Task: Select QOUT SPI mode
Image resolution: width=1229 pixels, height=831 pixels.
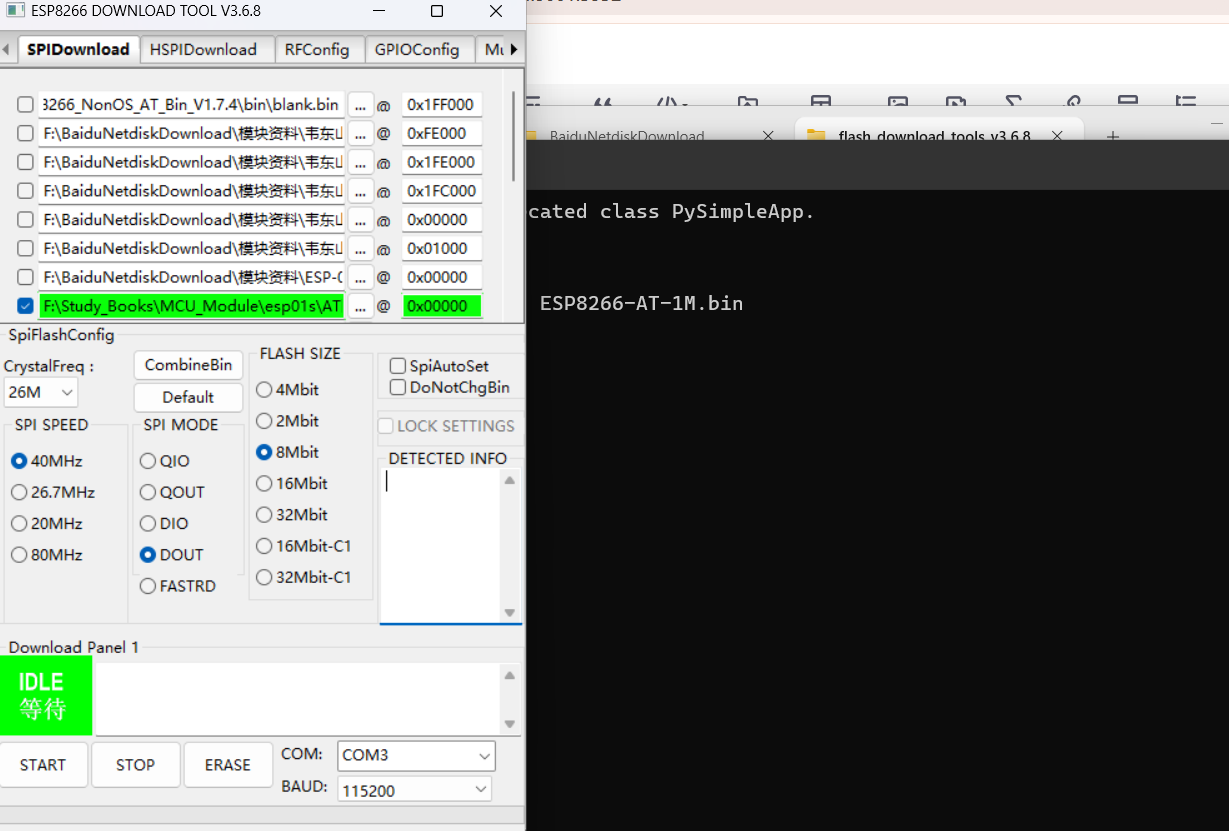Action: 148,492
